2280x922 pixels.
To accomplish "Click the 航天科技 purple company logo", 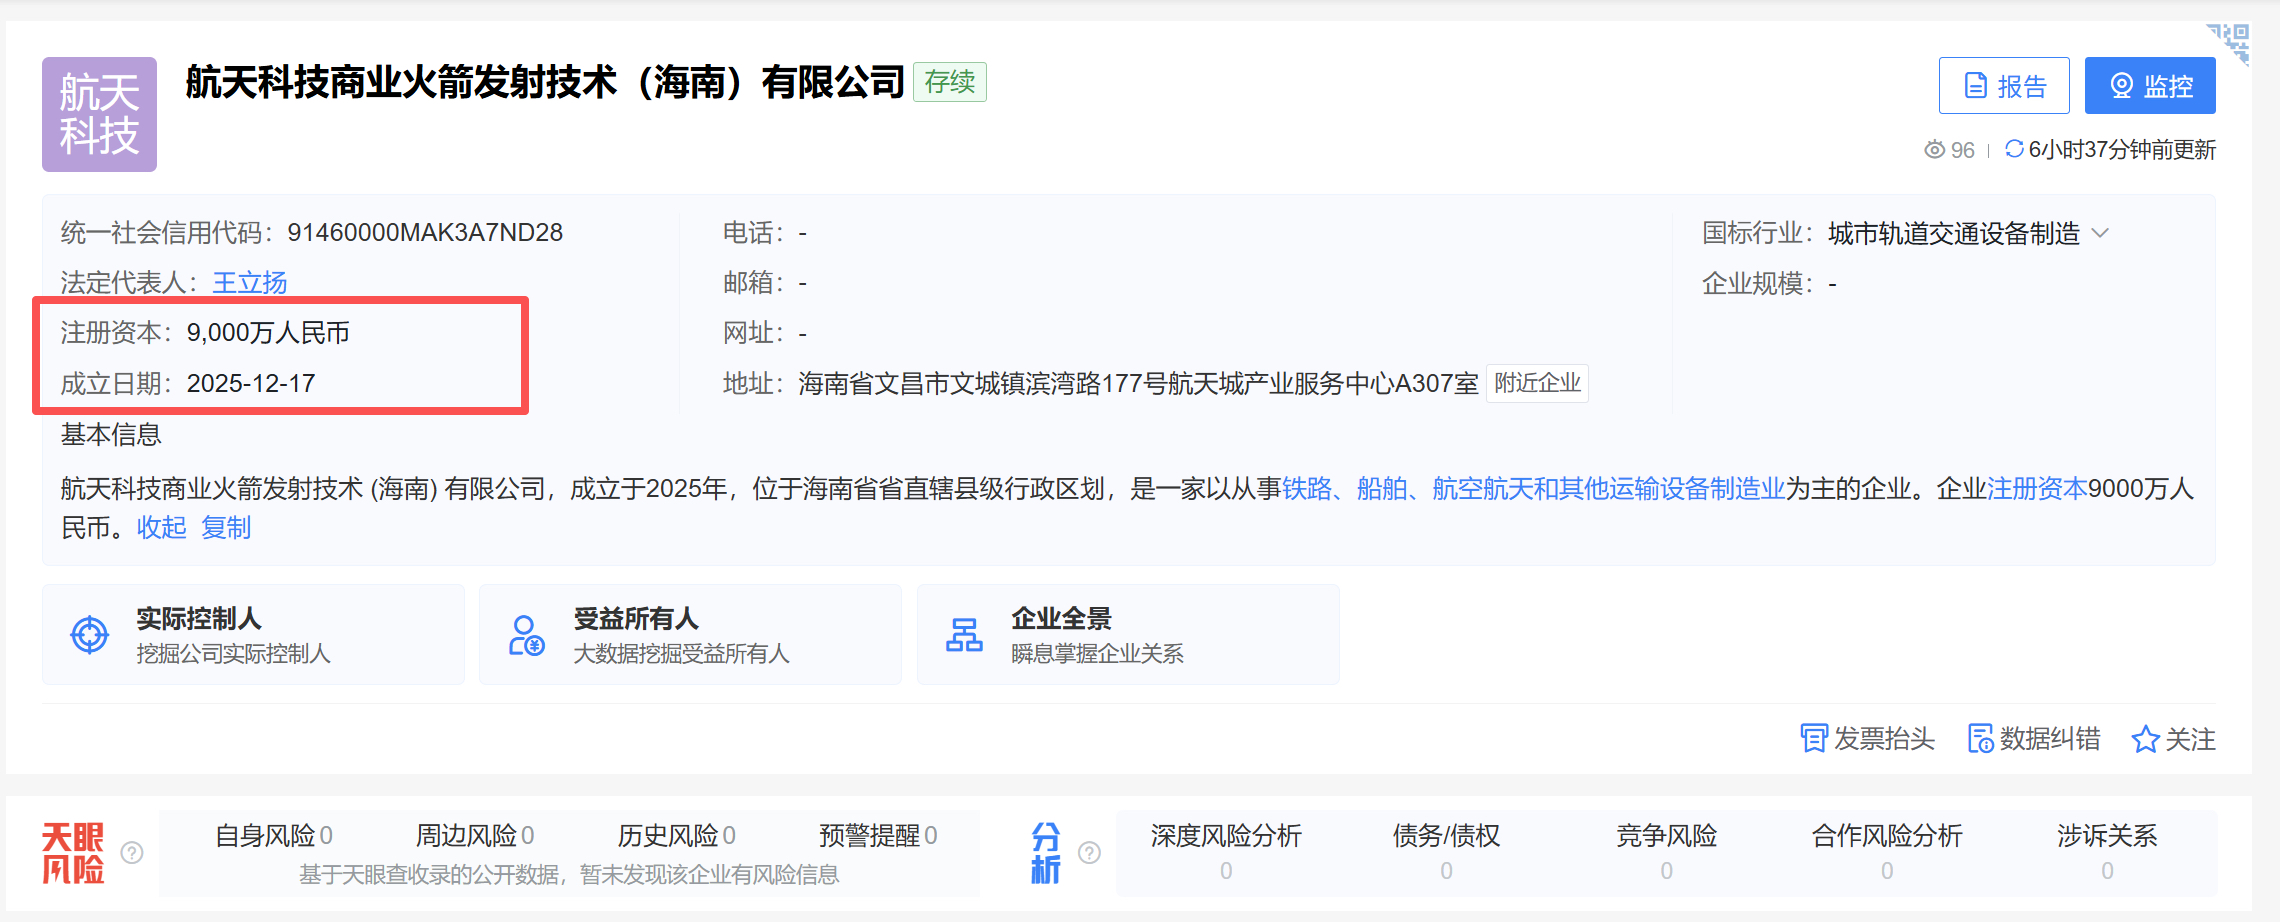I will [99, 114].
